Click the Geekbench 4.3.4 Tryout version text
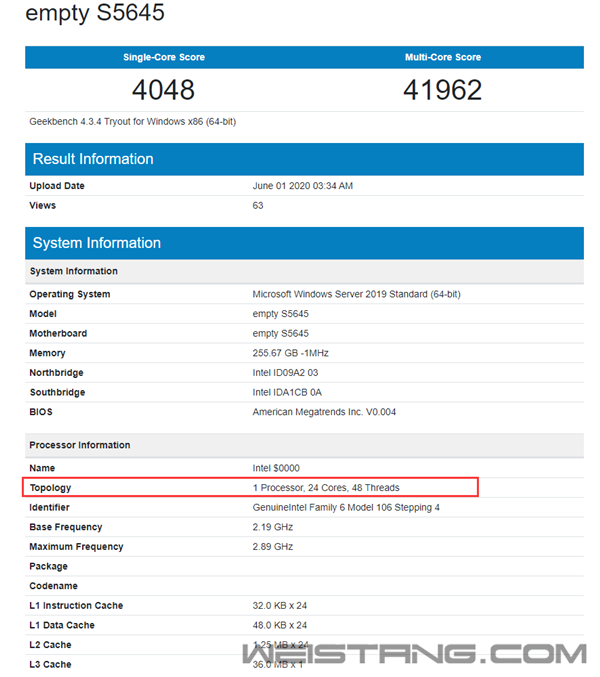This screenshot has height=677, width=600. (x=133, y=122)
